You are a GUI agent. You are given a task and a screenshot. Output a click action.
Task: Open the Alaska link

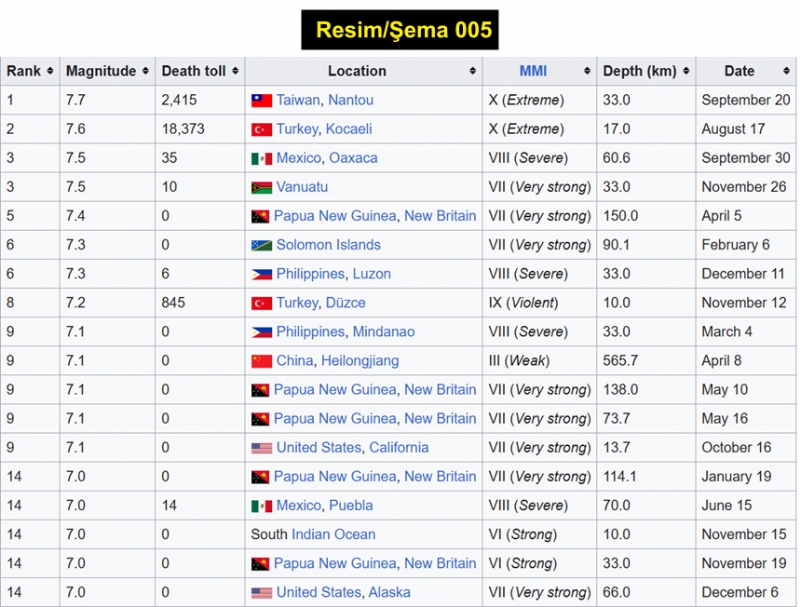coord(389,593)
